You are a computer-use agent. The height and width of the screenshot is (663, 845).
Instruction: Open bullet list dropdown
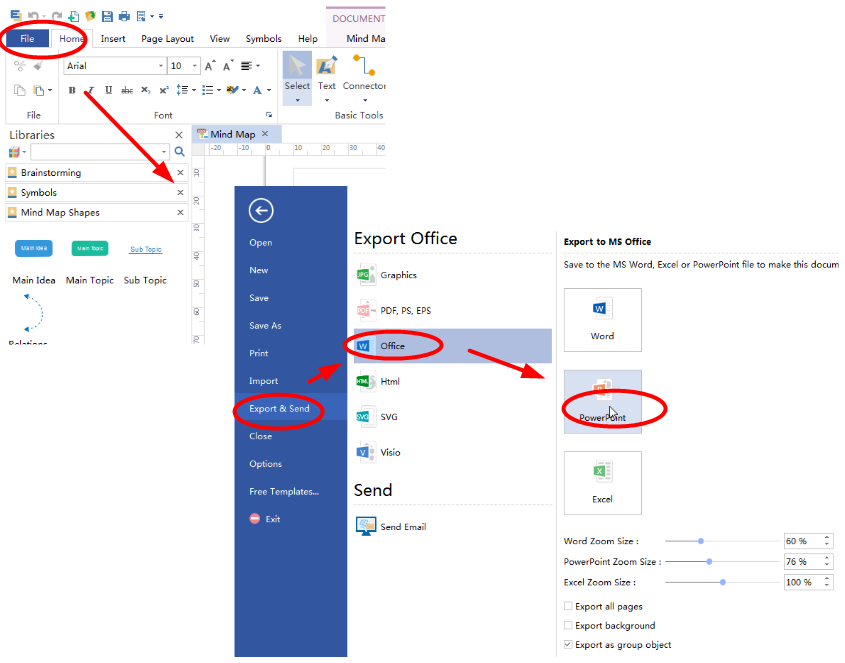[x=219, y=90]
